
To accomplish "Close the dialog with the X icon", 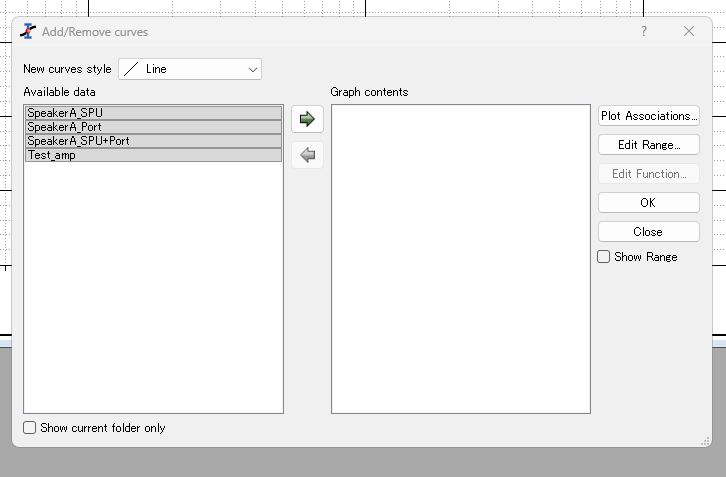I will pyautogui.click(x=689, y=31).
